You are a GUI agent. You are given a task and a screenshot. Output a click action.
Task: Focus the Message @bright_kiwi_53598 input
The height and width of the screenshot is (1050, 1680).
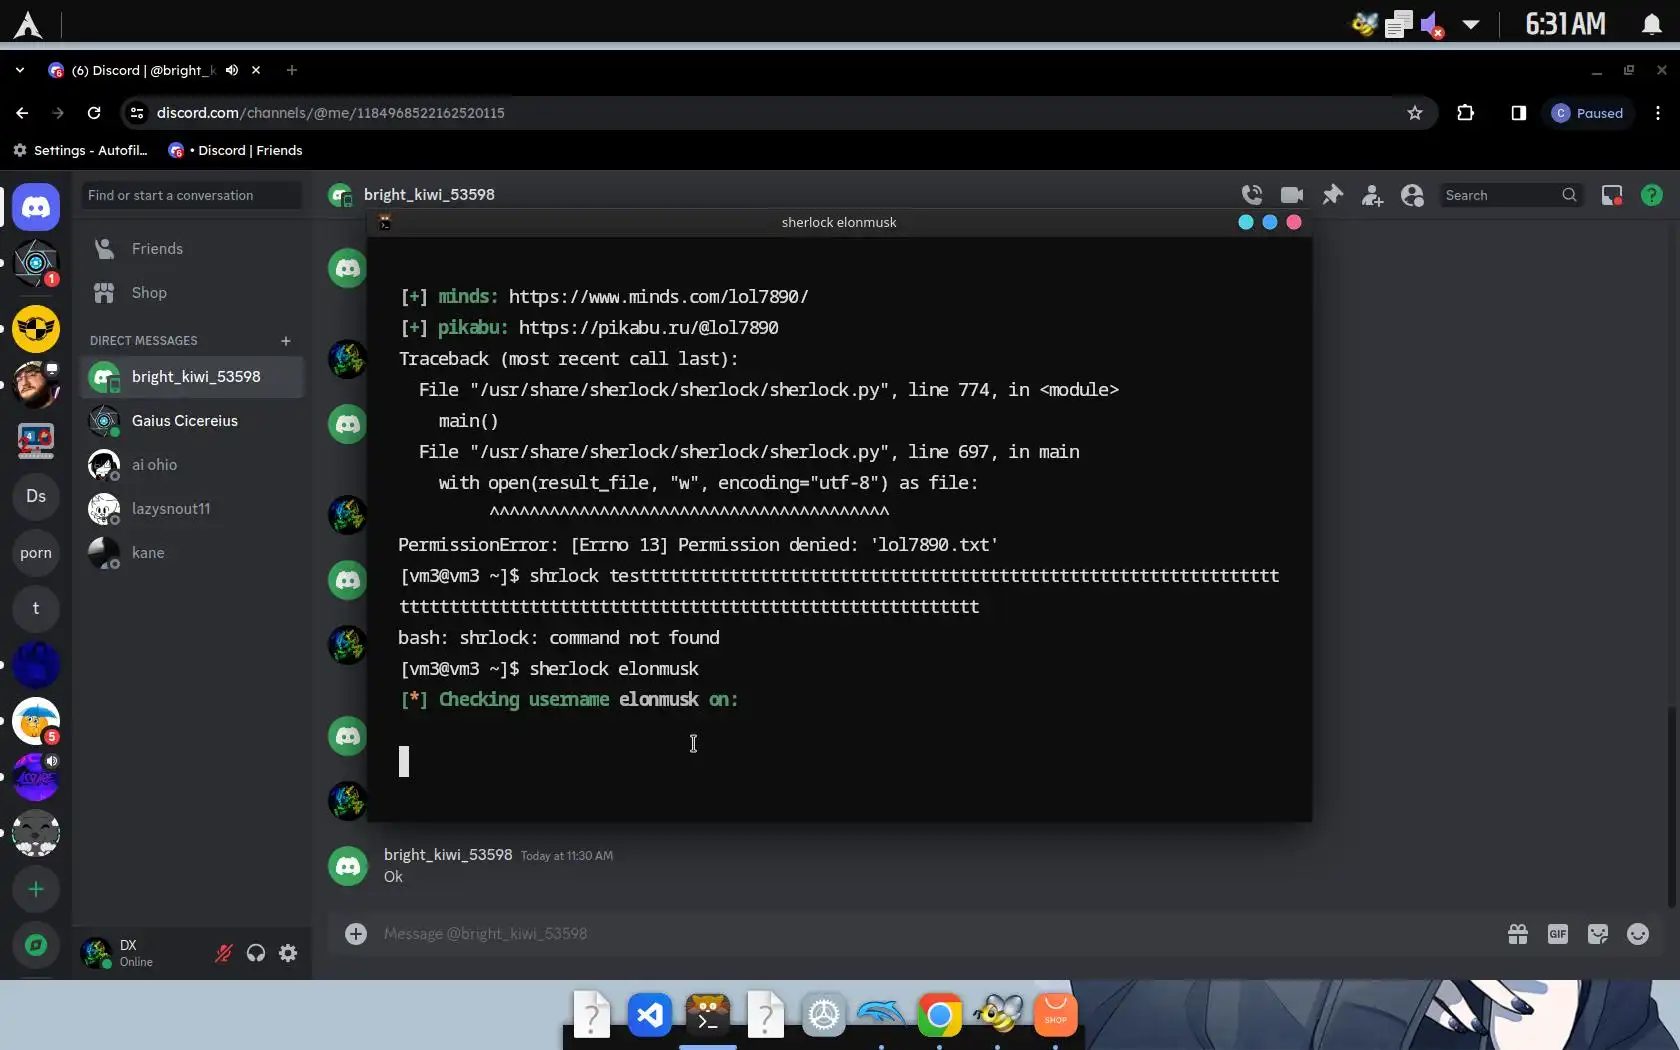tap(930, 934)
